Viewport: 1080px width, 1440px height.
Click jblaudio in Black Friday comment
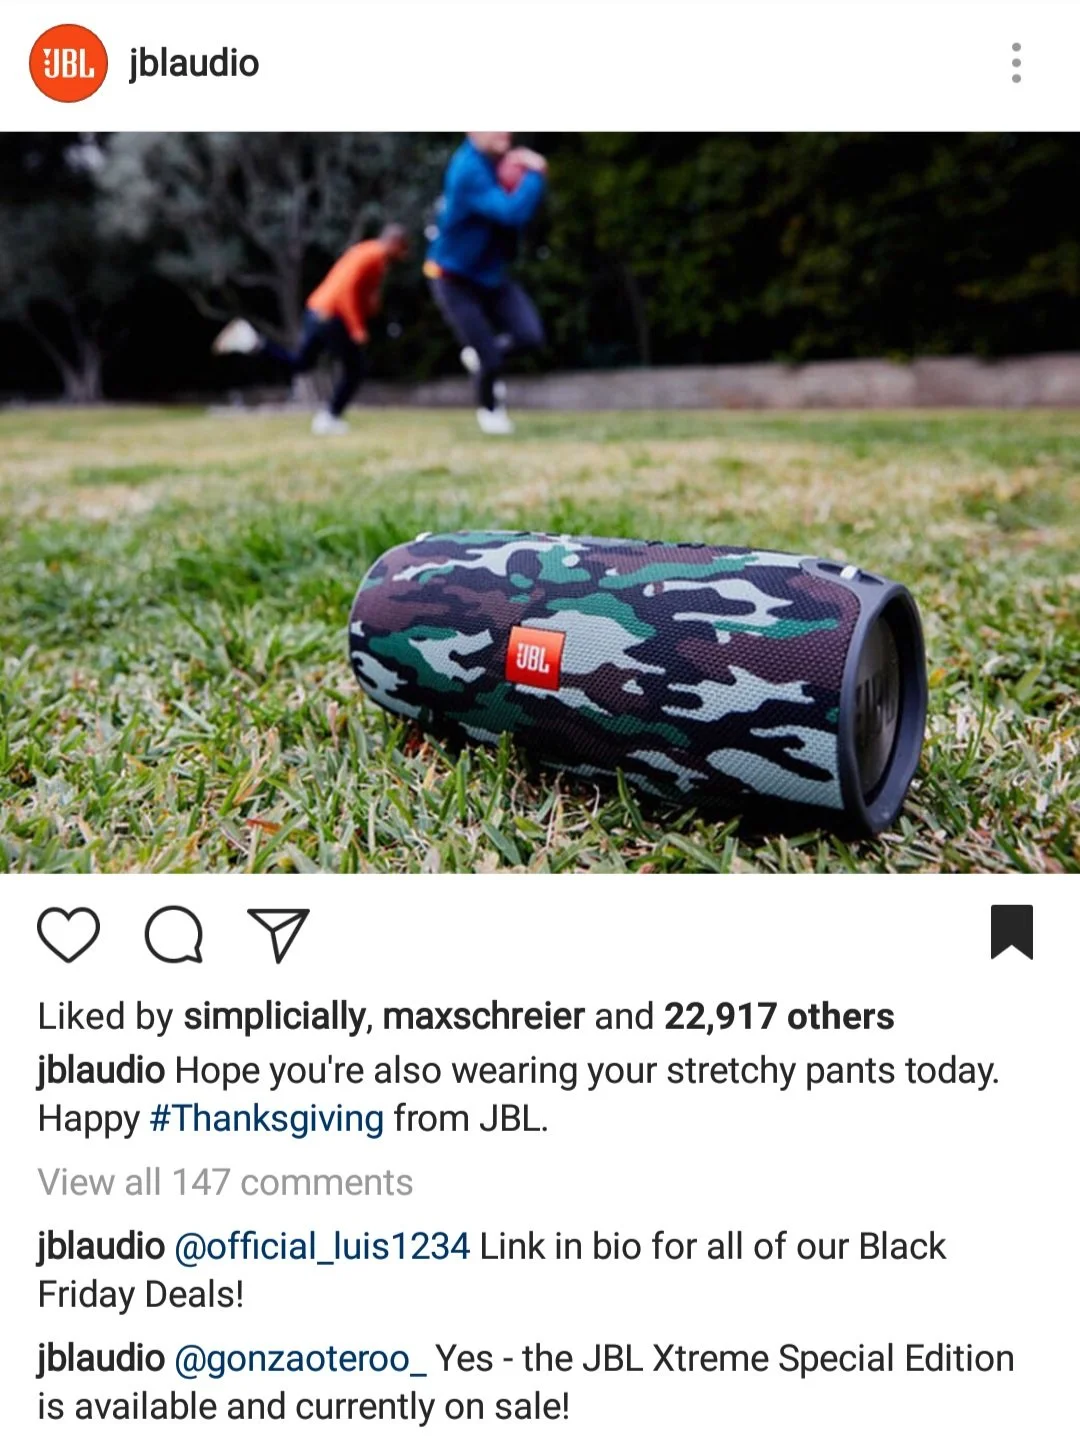[101, 1247]
